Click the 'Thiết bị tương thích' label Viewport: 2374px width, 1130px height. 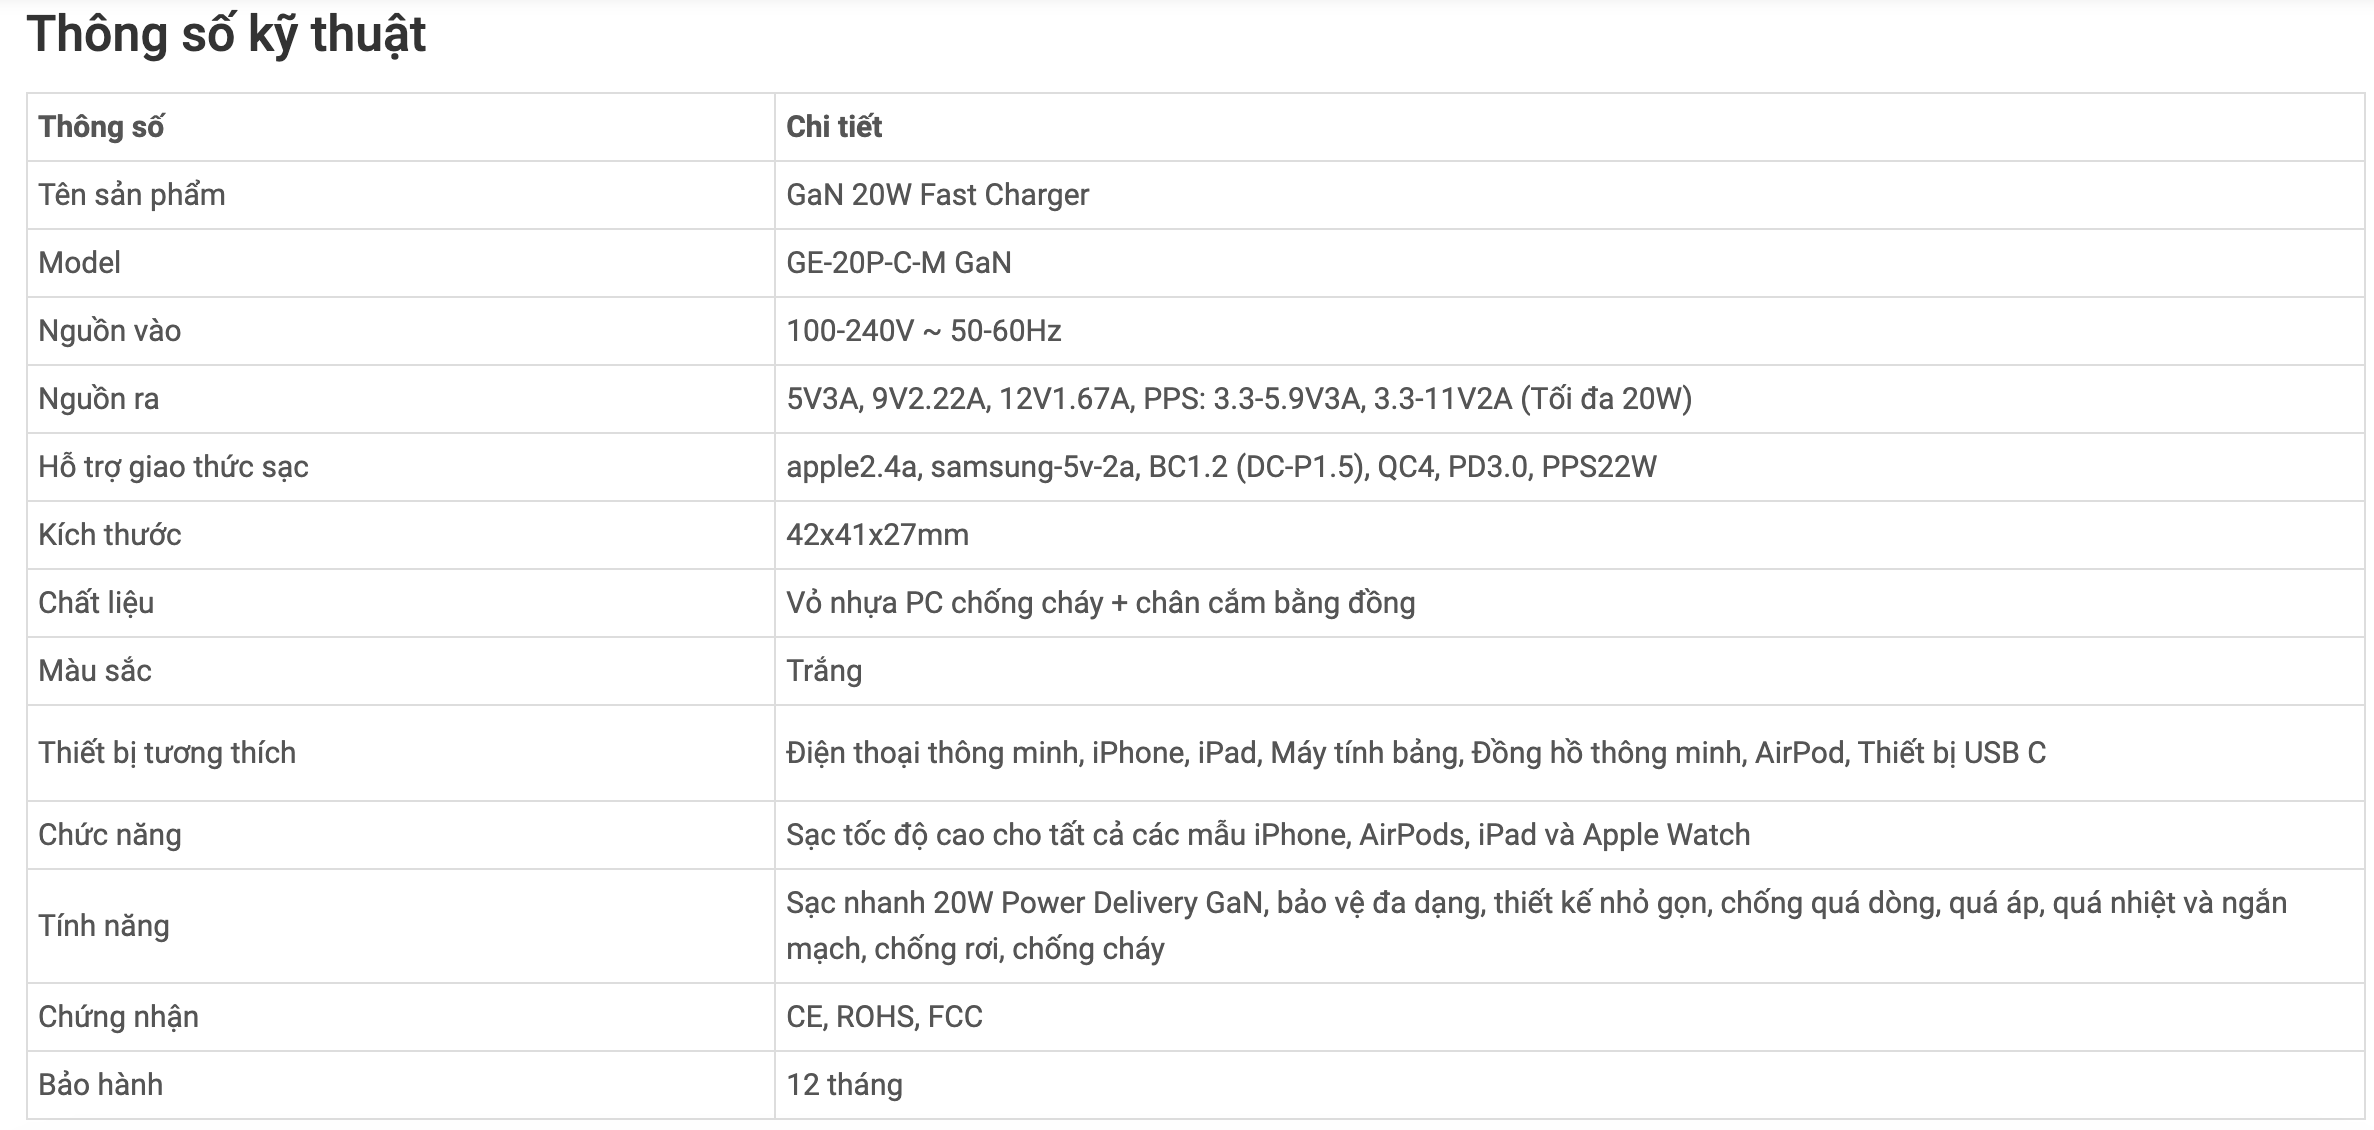(x=167, y=753)
